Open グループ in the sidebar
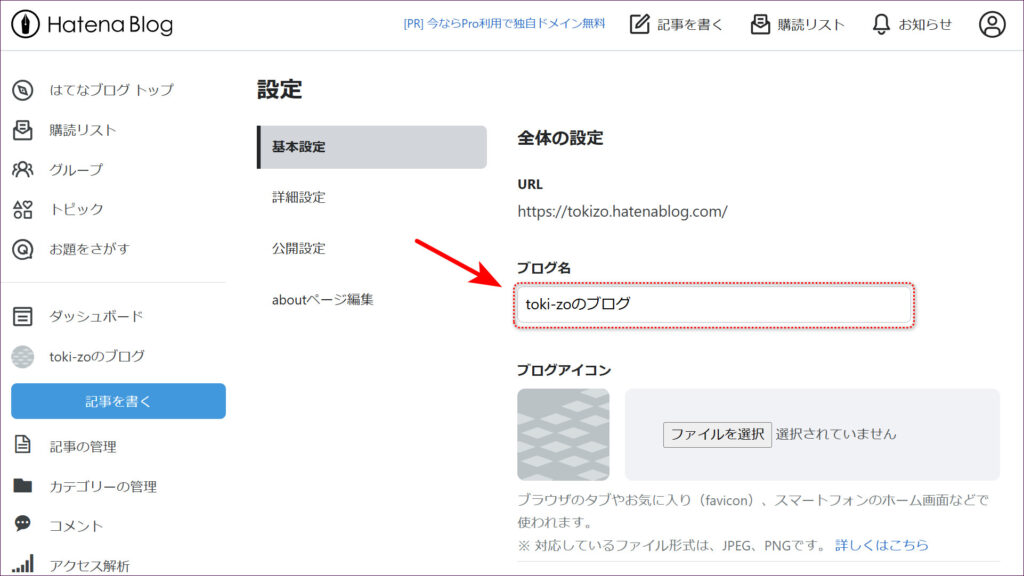Viewport: 1024px width, 576px height. pos(76,170)
